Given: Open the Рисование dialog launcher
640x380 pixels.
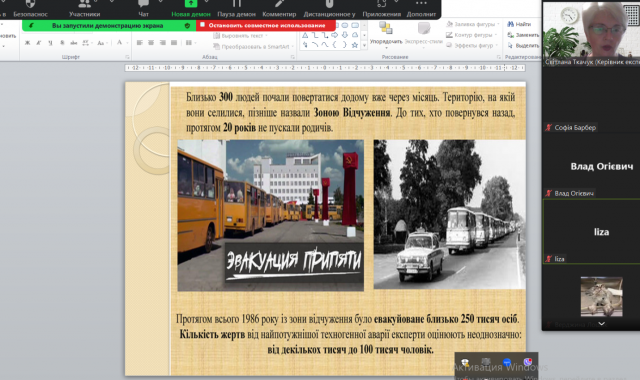Looking at the screenshot, I should [498, 57].
